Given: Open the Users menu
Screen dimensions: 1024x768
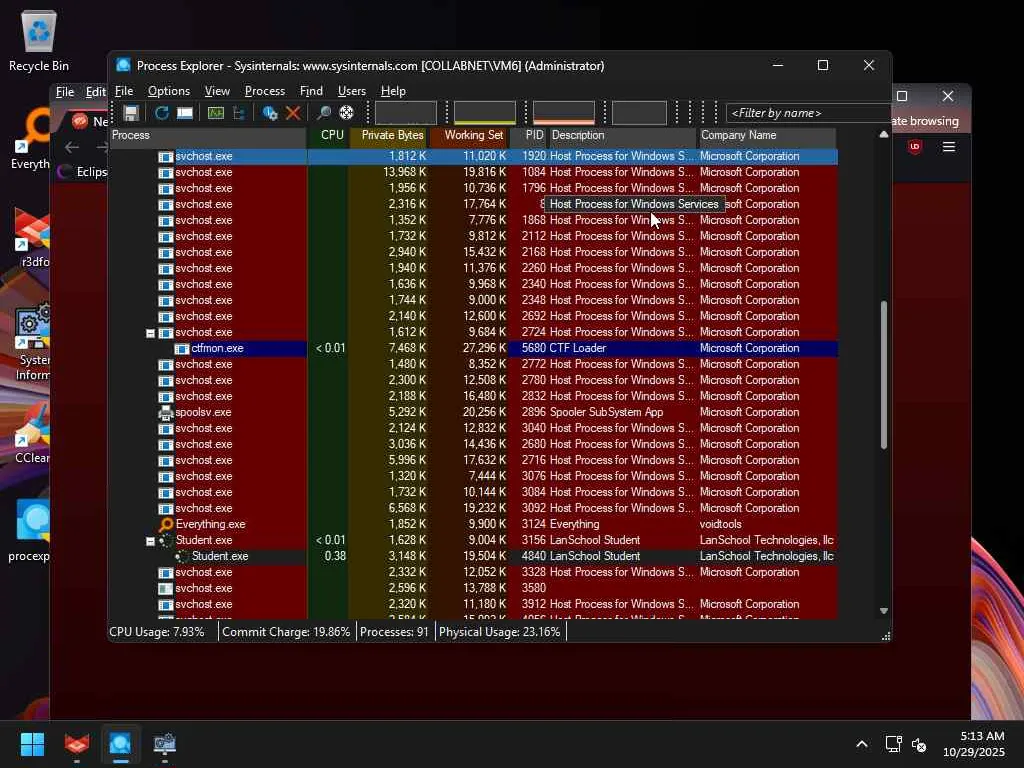Looking at the screenshot, I should tap(351, 91).
